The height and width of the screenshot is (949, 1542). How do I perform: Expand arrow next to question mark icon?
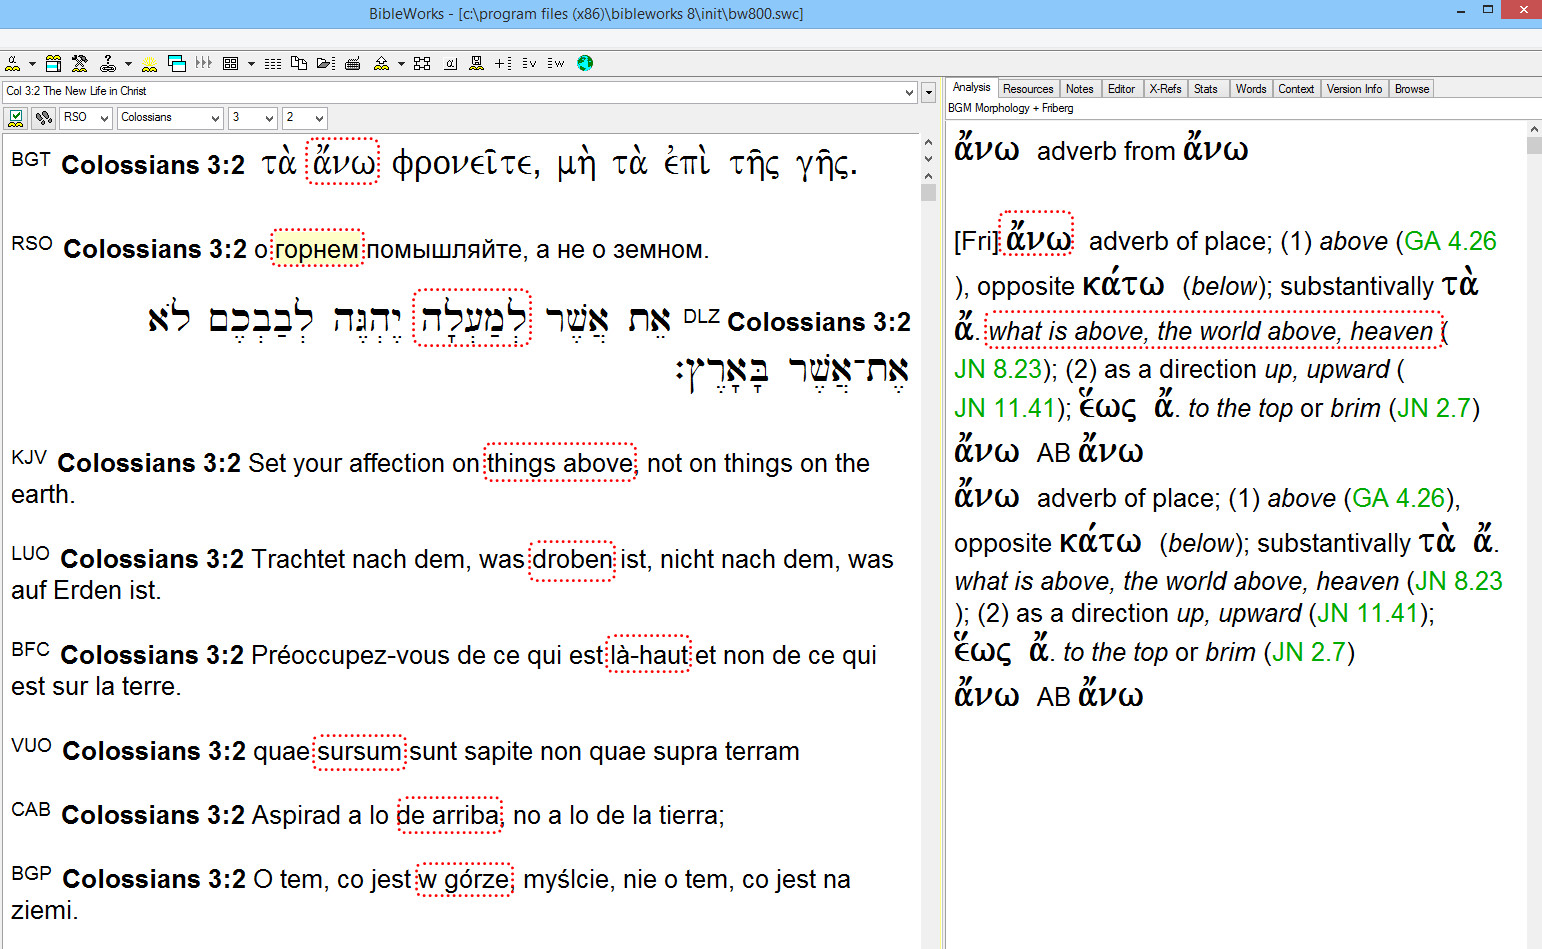click(x=128, y=64)
